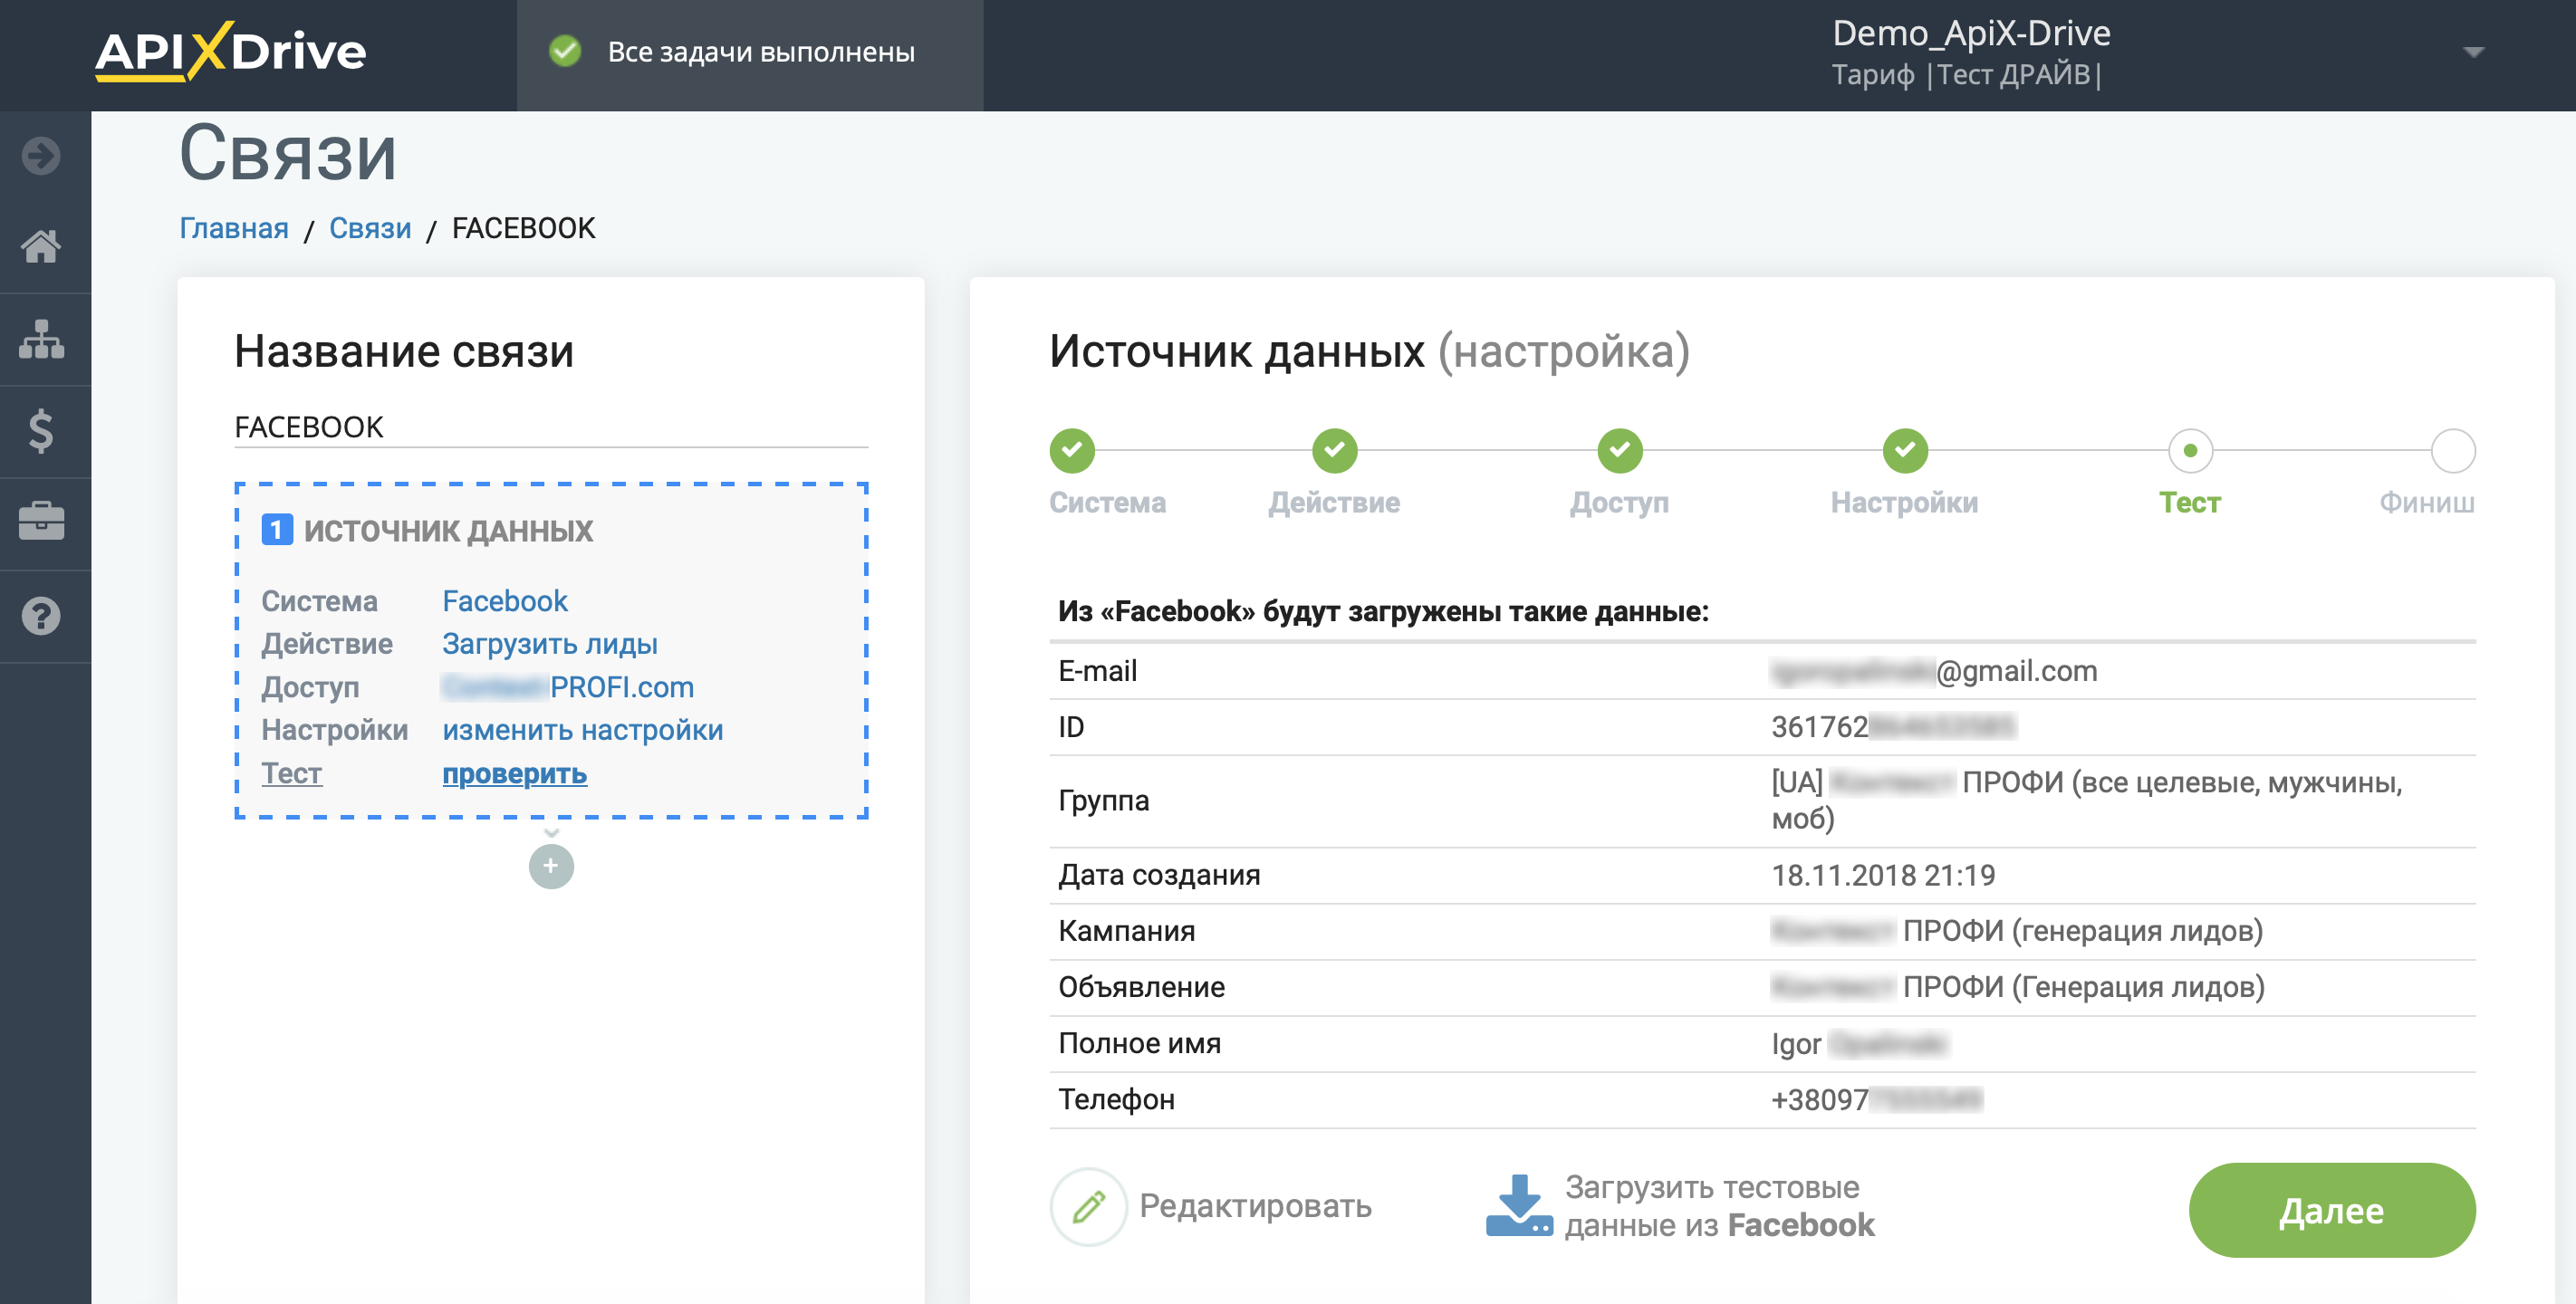This screenshot has width=2576, height=1304.
Task: Open connections sitemap icon in sidebar
Action: click(41, 339)
